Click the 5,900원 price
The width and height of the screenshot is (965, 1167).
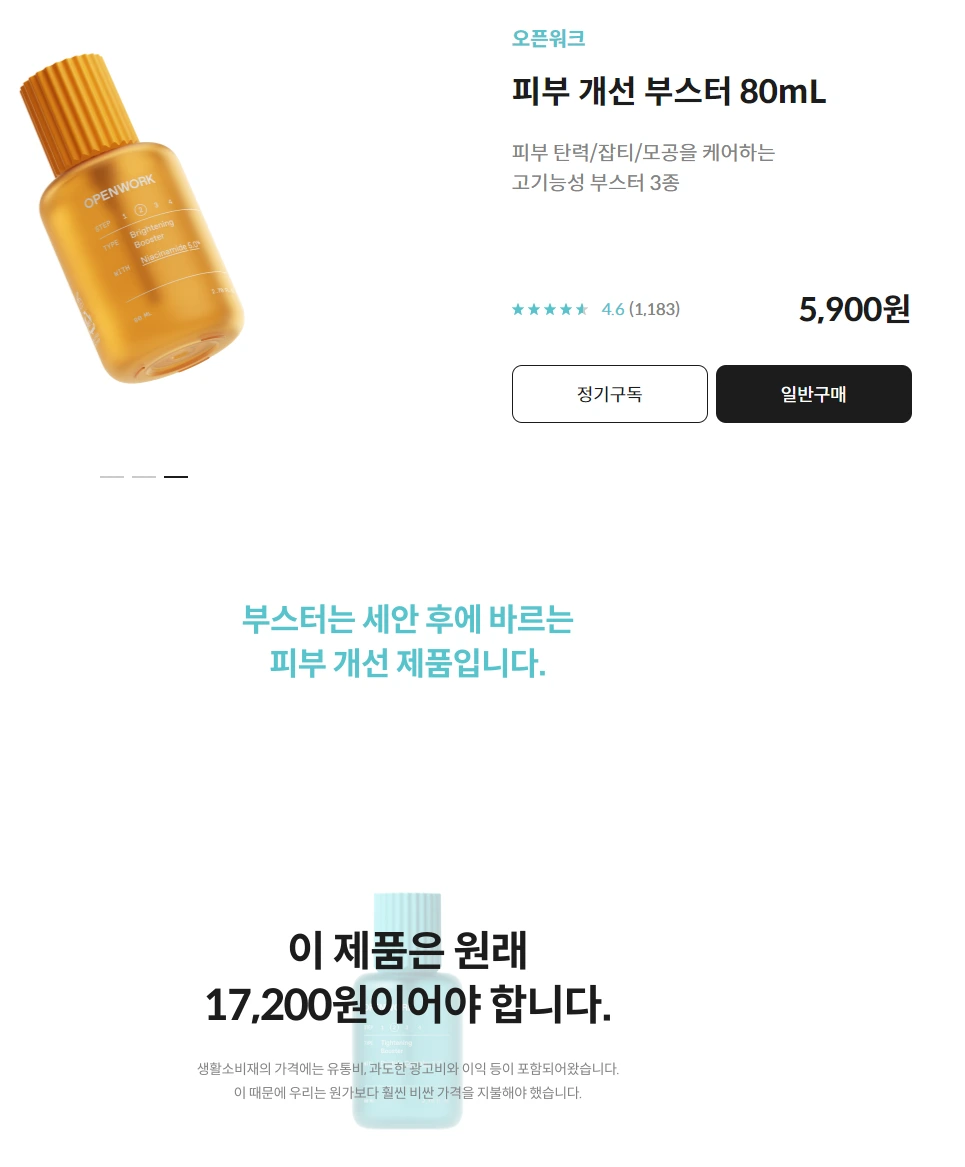coord(854,309)
